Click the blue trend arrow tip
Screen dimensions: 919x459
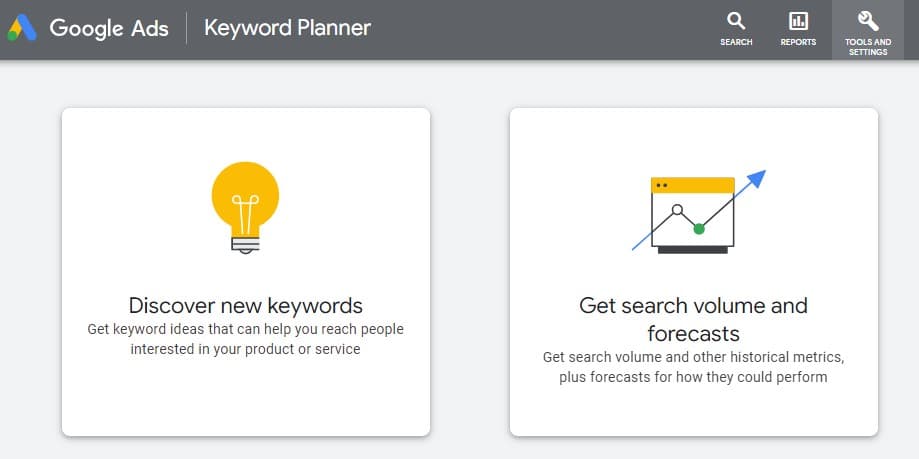point(759,177)
